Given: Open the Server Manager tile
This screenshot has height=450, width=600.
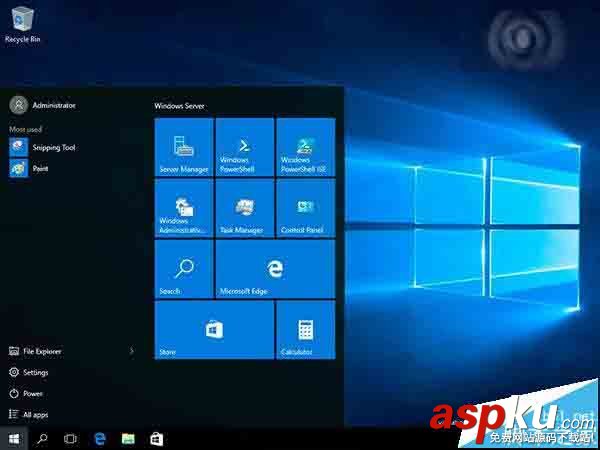Looking at the screenshot, I should point(184,147).
